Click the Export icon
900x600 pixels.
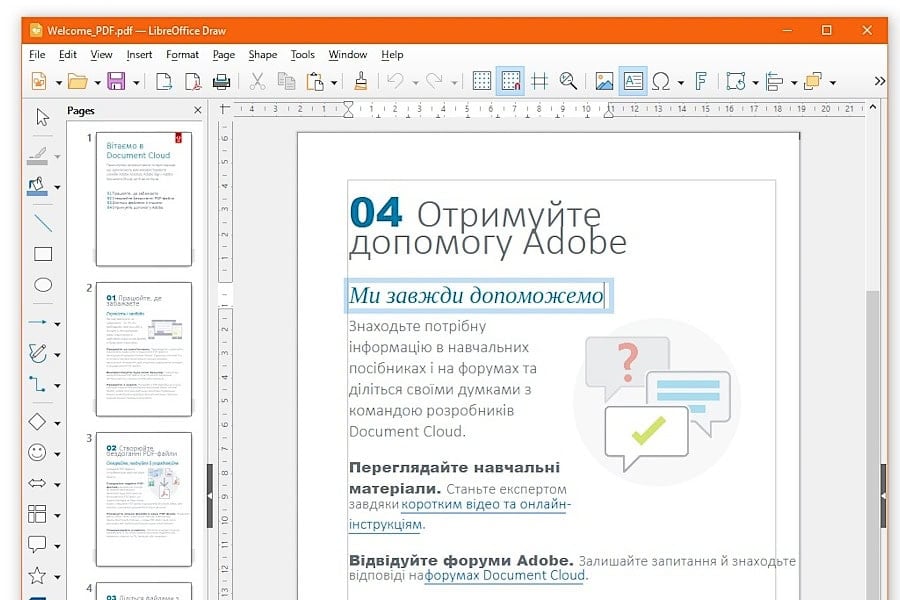[164, 82]
